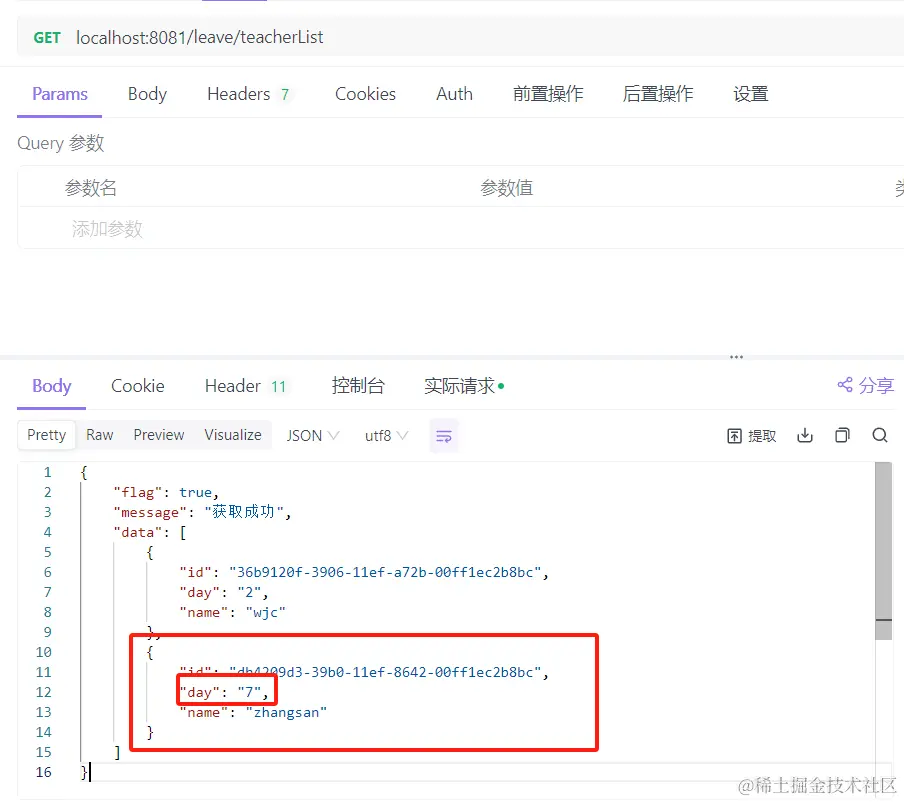Open the Auth tab

coord(454,94)
